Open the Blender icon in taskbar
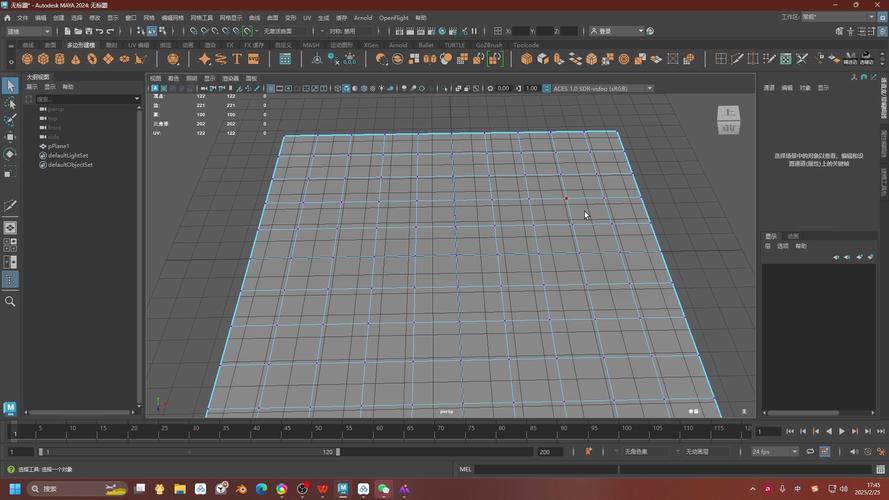Image resolution: width=889 pixels, height=500 pixels. pos(240,489)
